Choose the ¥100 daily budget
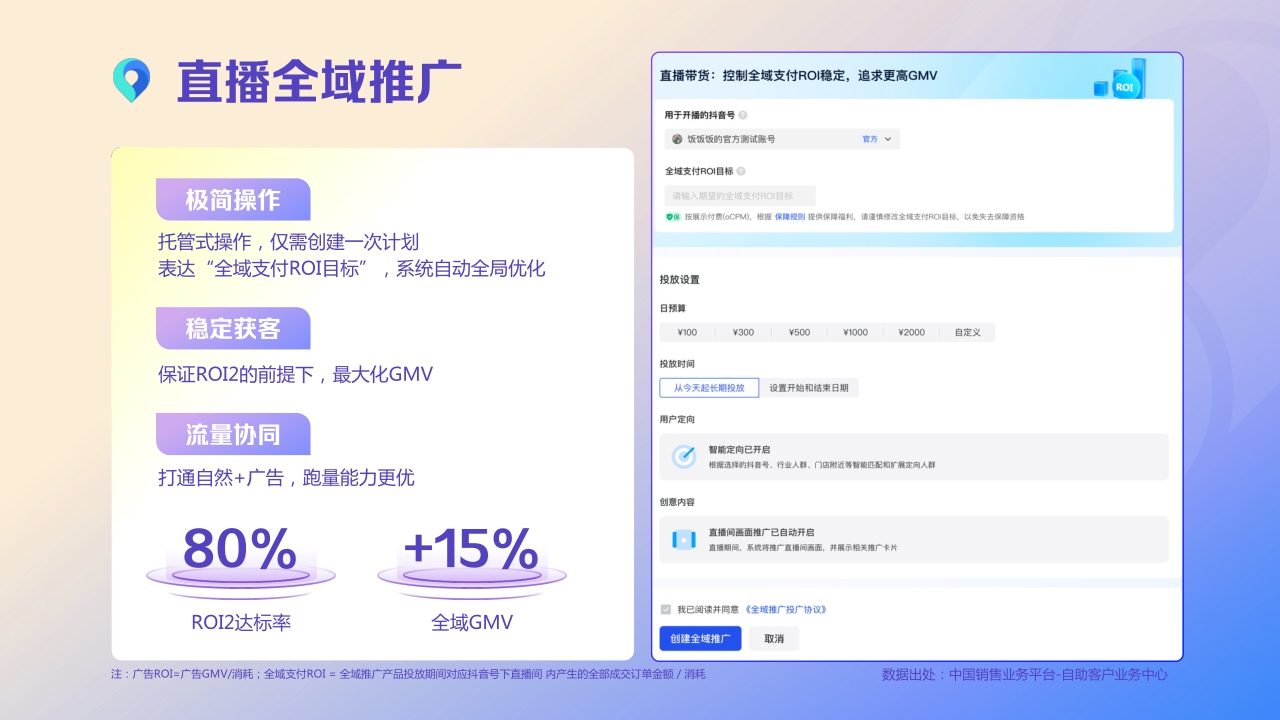 coord(687,333)
